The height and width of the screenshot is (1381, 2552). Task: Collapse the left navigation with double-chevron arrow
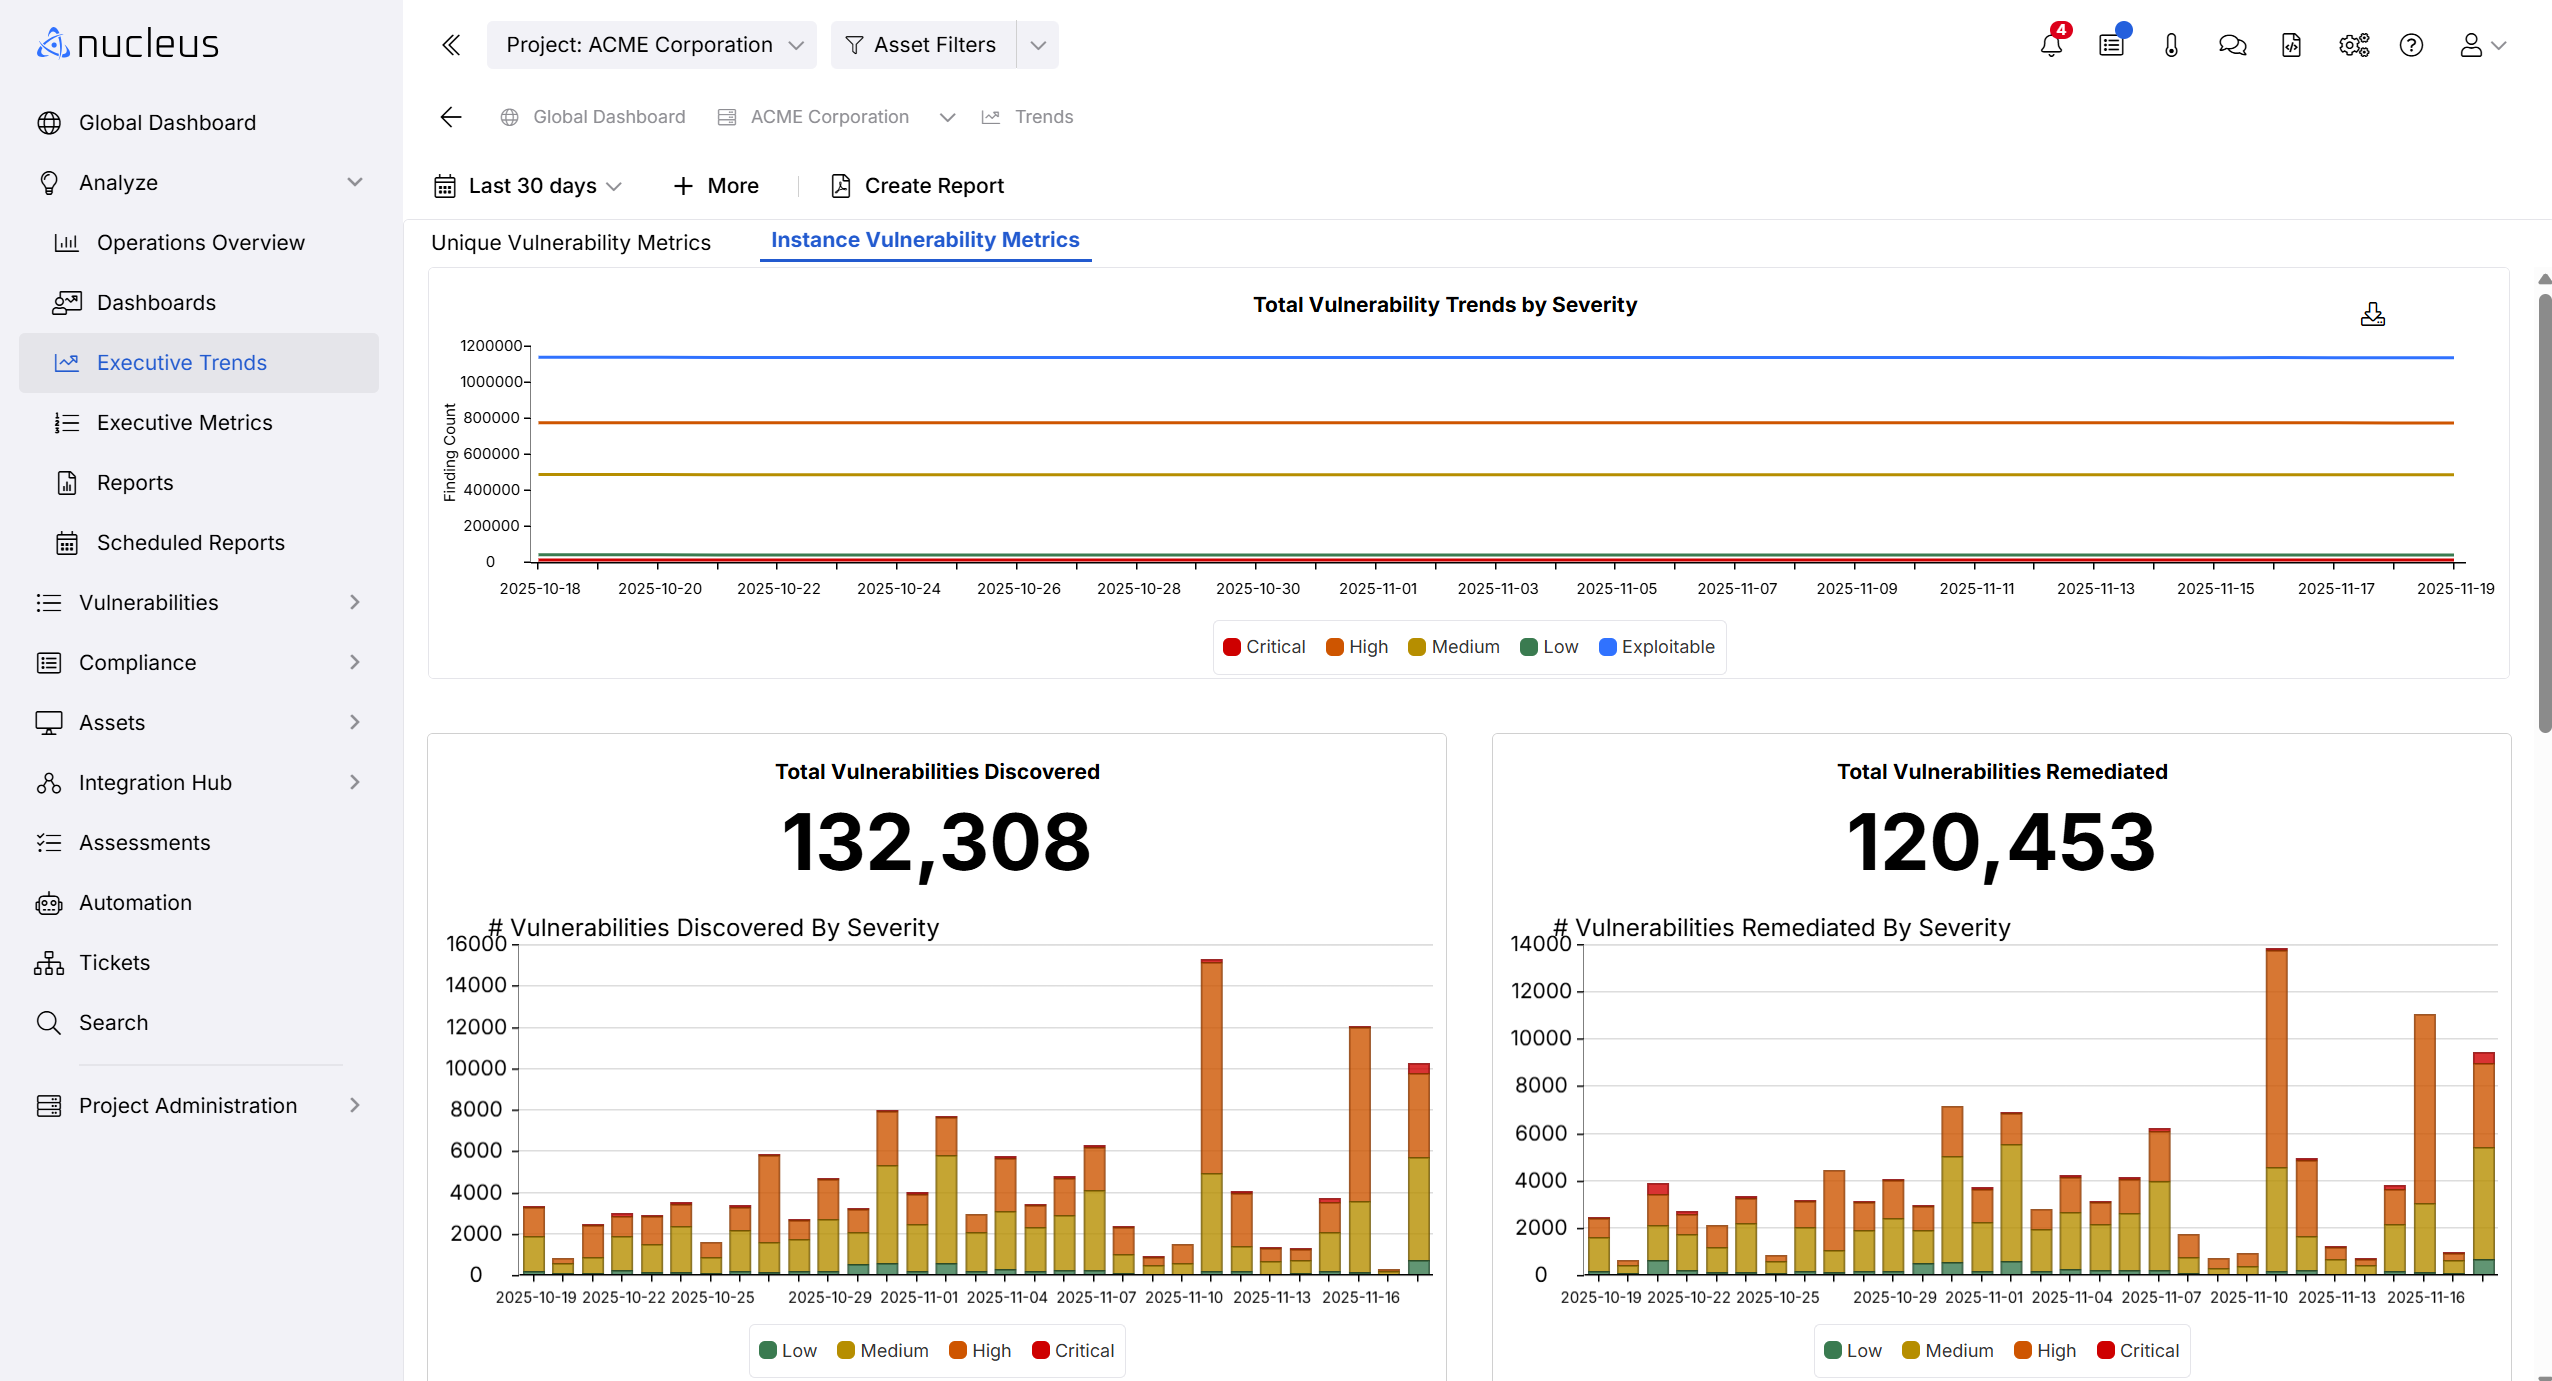[x=450, y=45]
